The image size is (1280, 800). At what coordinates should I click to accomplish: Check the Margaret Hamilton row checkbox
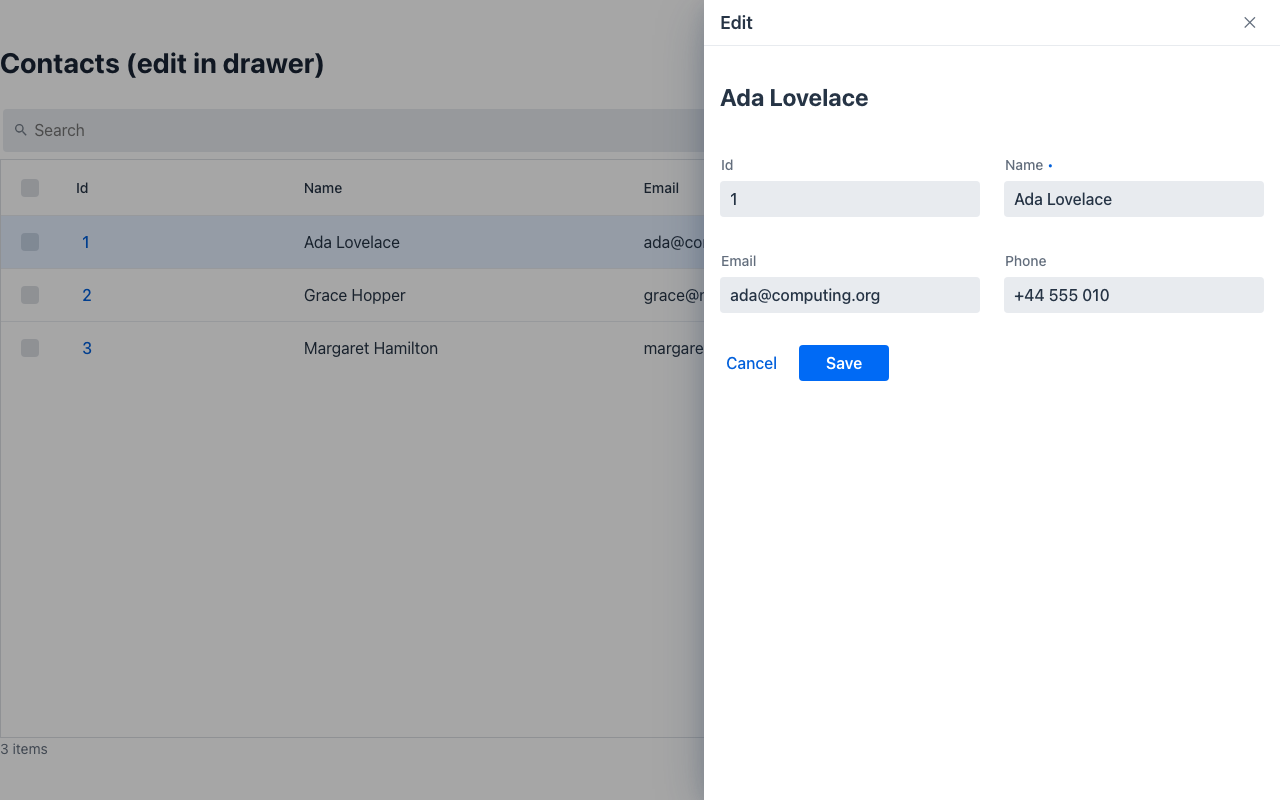tap(30, 348)
